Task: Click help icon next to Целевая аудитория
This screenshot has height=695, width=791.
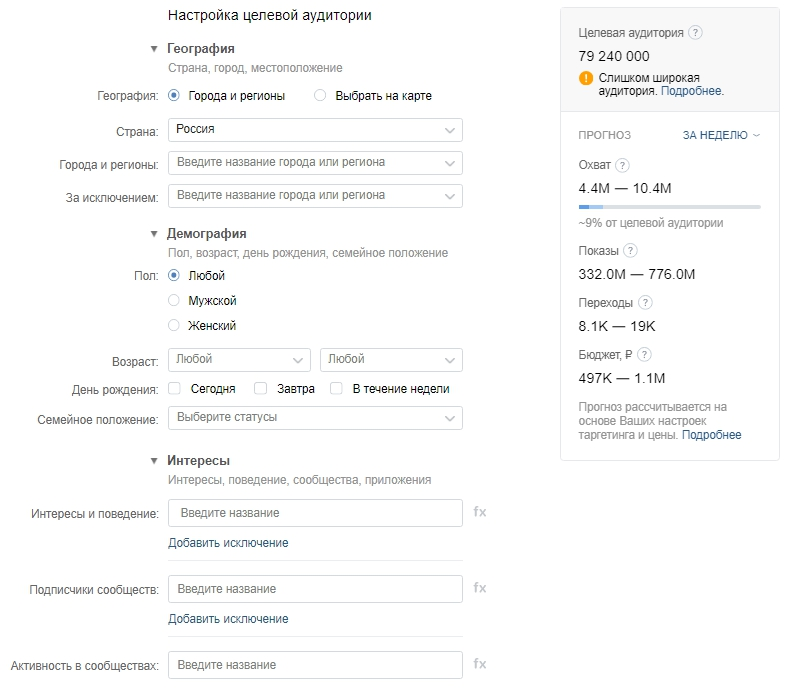Action: (696, 33)
